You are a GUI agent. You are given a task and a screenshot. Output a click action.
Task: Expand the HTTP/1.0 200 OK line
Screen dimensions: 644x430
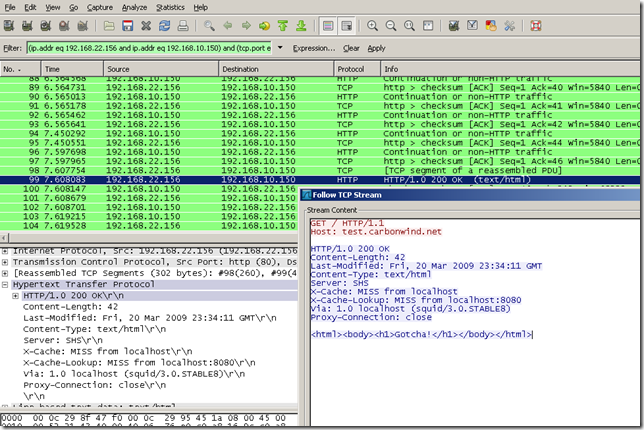coord(16,296)
